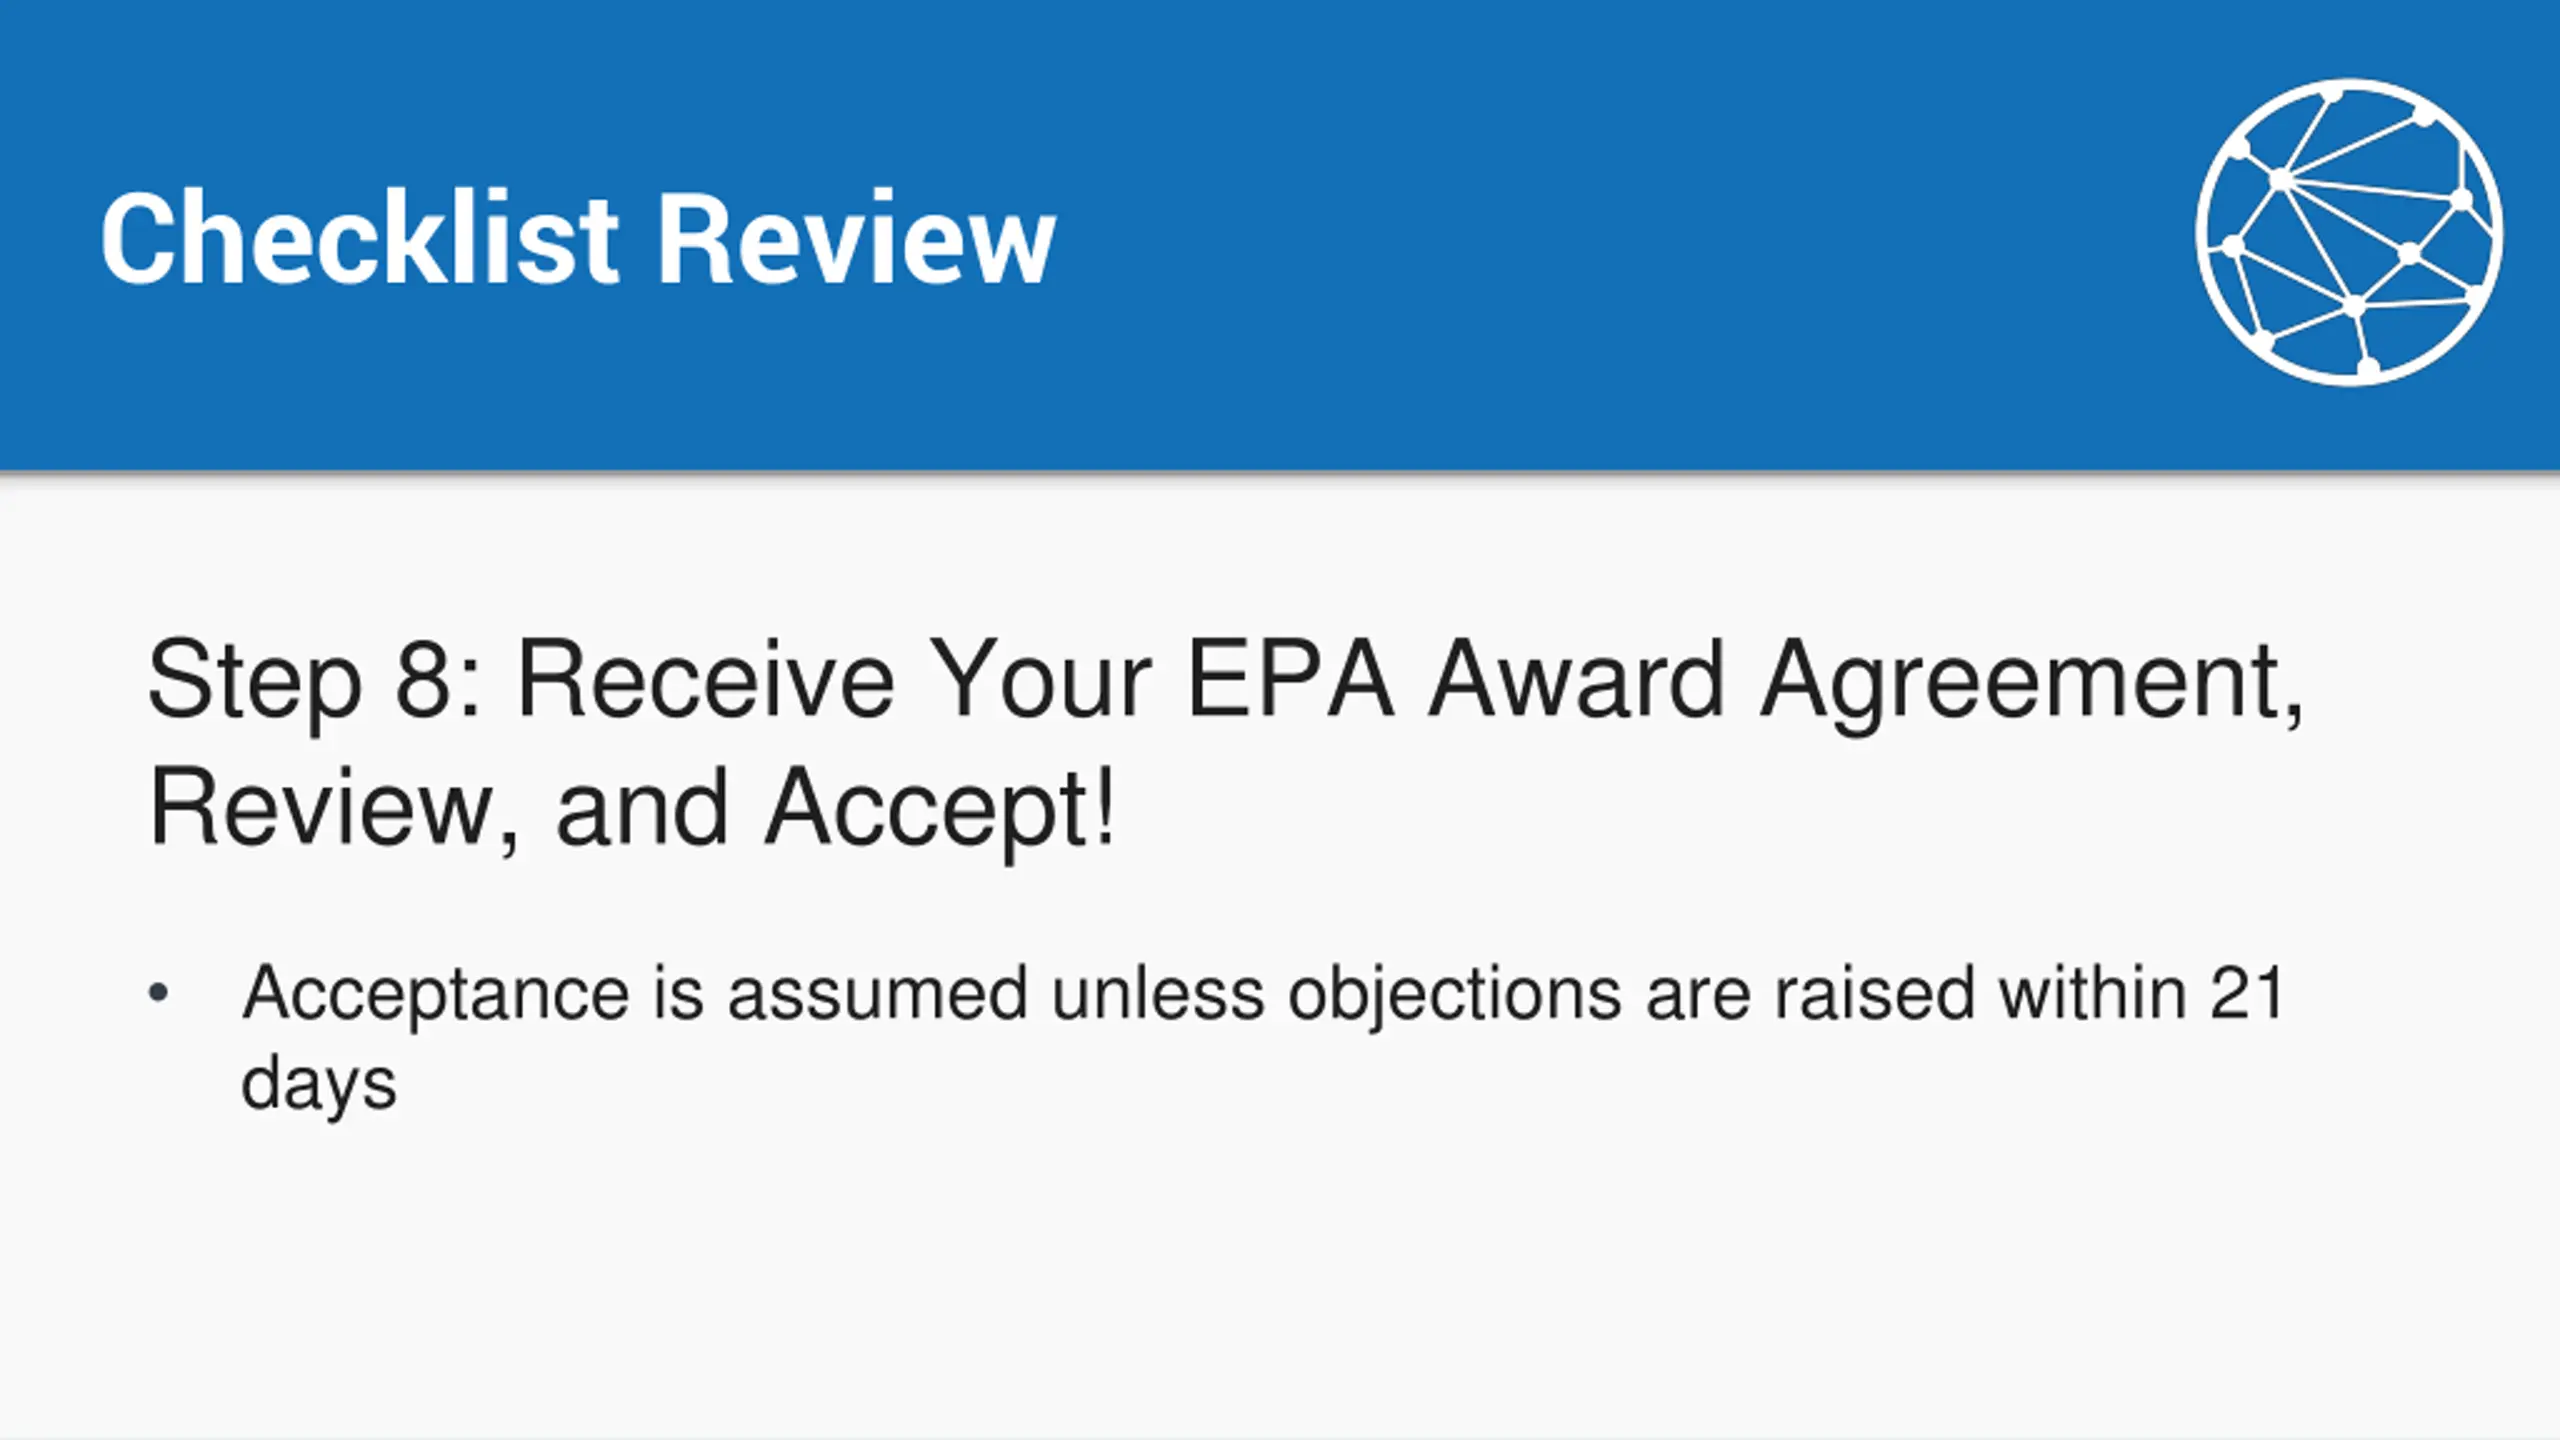Click the word "Receive" in the step heading
The width and height of the screenshot is (2560, 1440).
(x=705, y=680)
